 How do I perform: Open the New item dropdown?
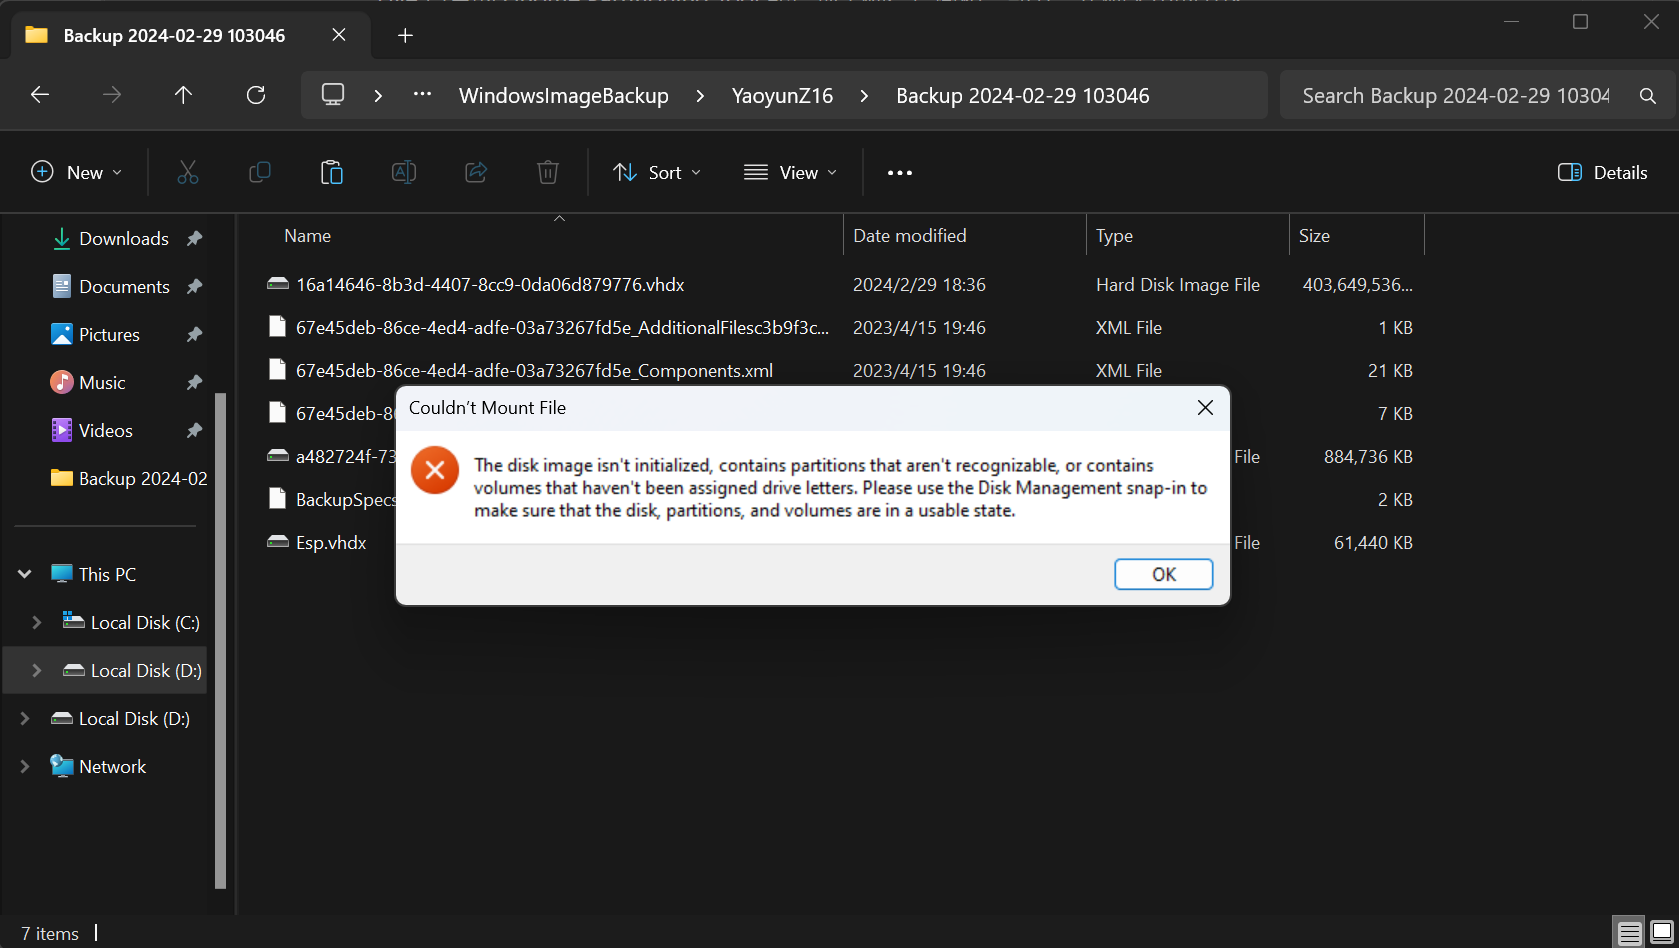click(x=77, y=172)
